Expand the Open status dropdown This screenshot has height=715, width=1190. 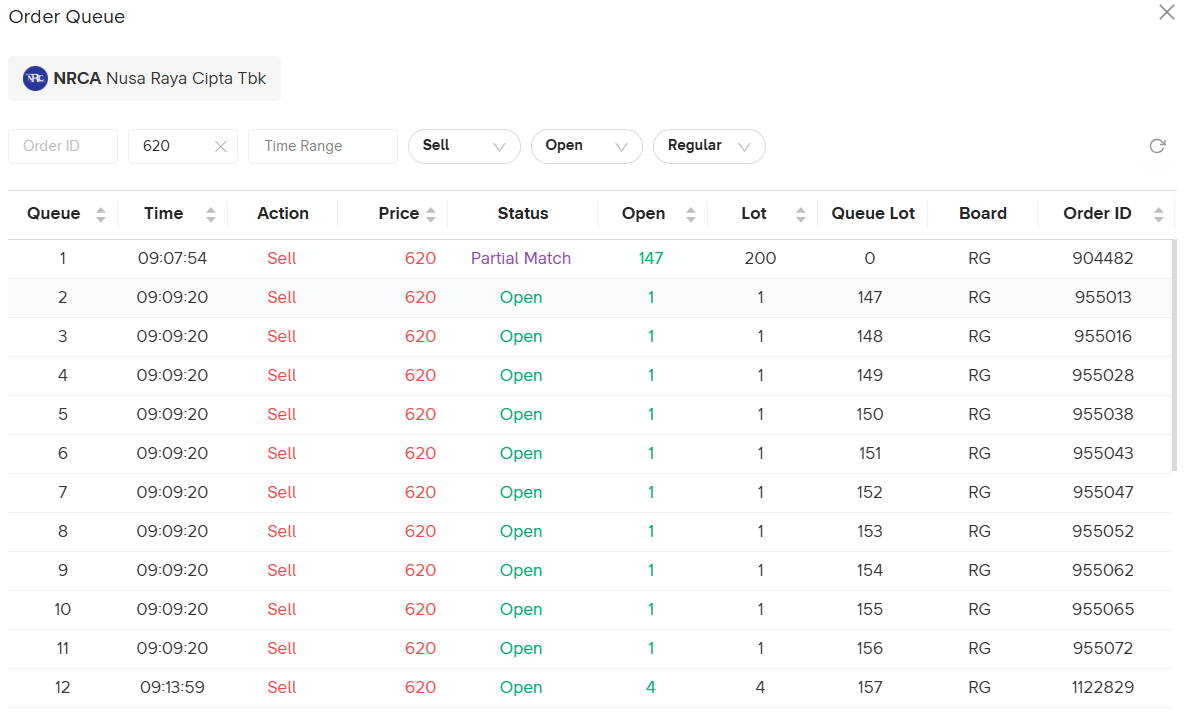tap(586, 146)
